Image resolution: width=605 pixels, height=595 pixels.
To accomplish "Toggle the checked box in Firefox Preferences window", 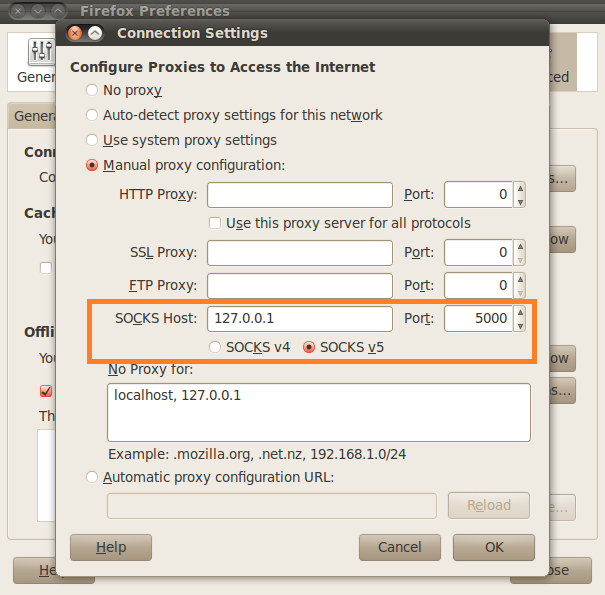I will (46, 391).
